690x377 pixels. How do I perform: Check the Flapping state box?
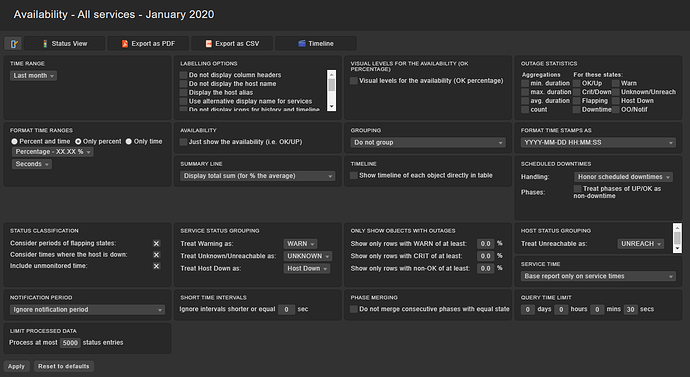tap(576, 101)
